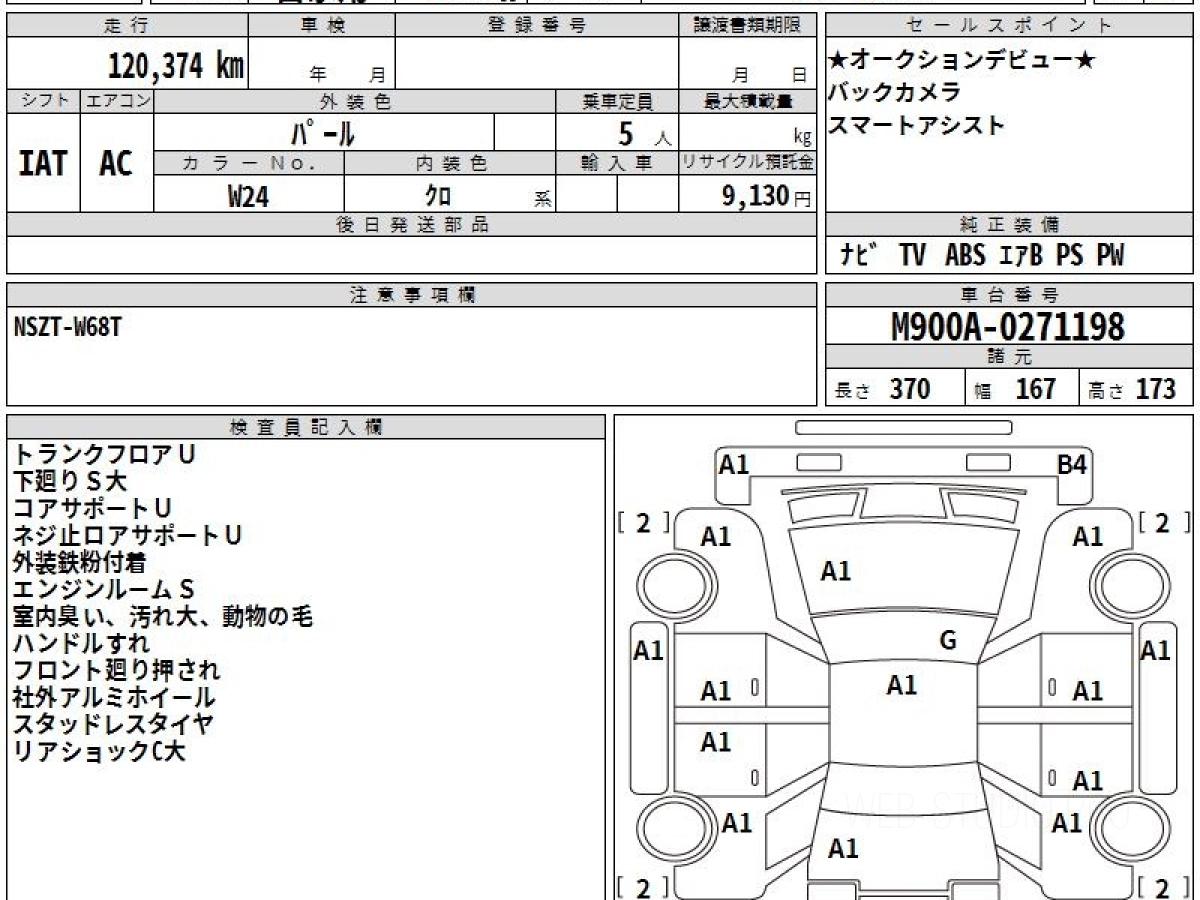Click TV in the equipment list
This screenshot has width=1200, height=900.
(911, 256)
